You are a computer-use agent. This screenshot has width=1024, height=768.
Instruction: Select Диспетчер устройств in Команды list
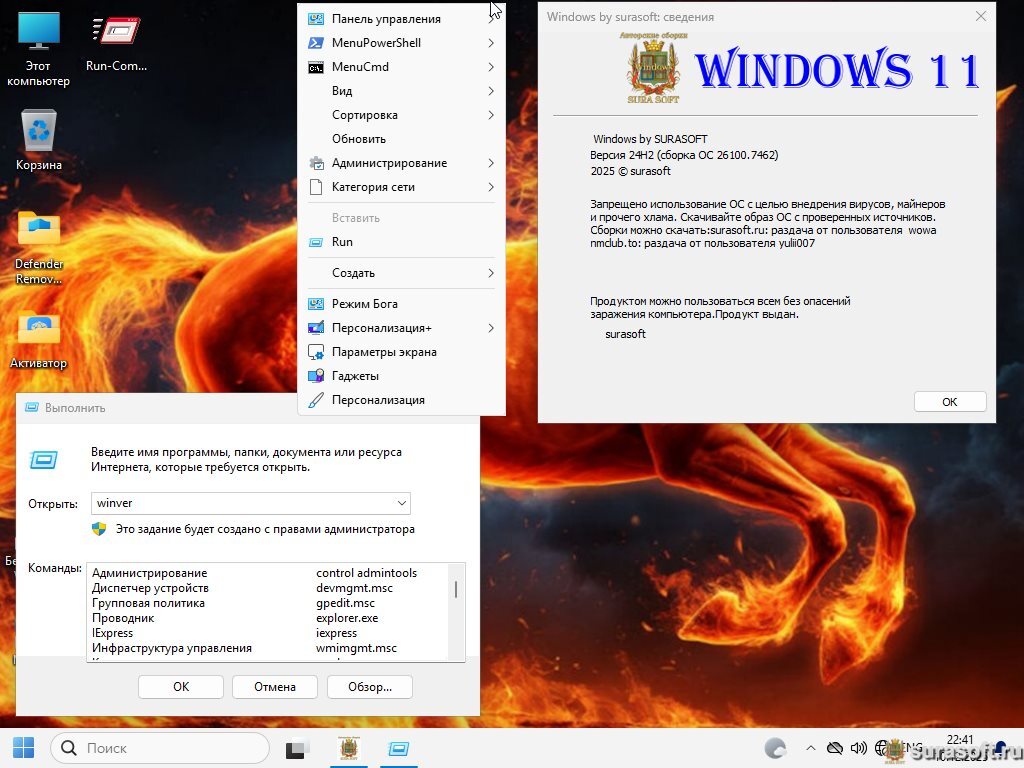[268, 588]
